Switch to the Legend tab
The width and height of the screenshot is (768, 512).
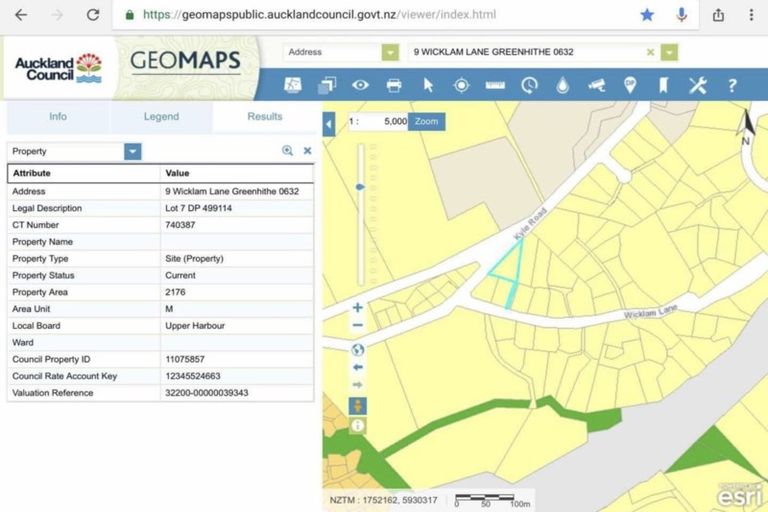tap(161, 117)
